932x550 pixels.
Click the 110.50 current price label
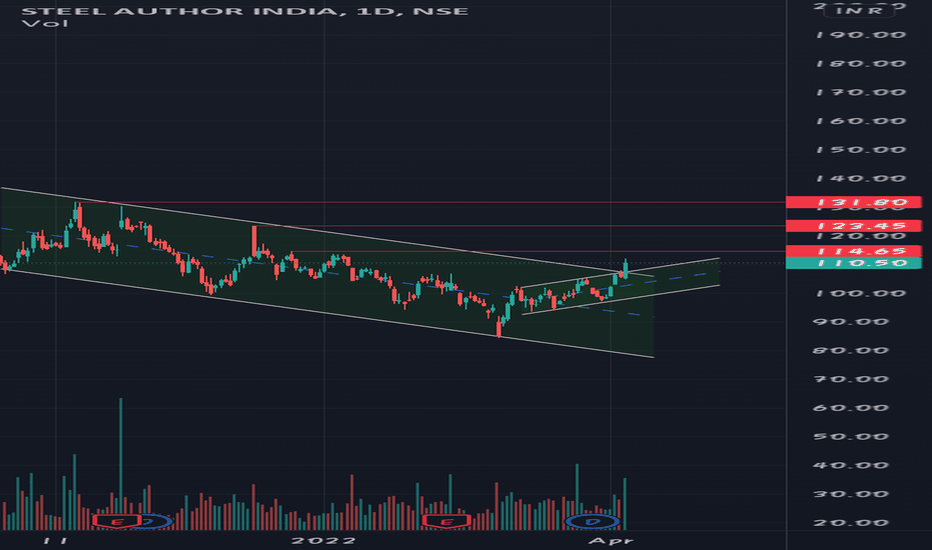pyautogui.click(x=854, y=263)
